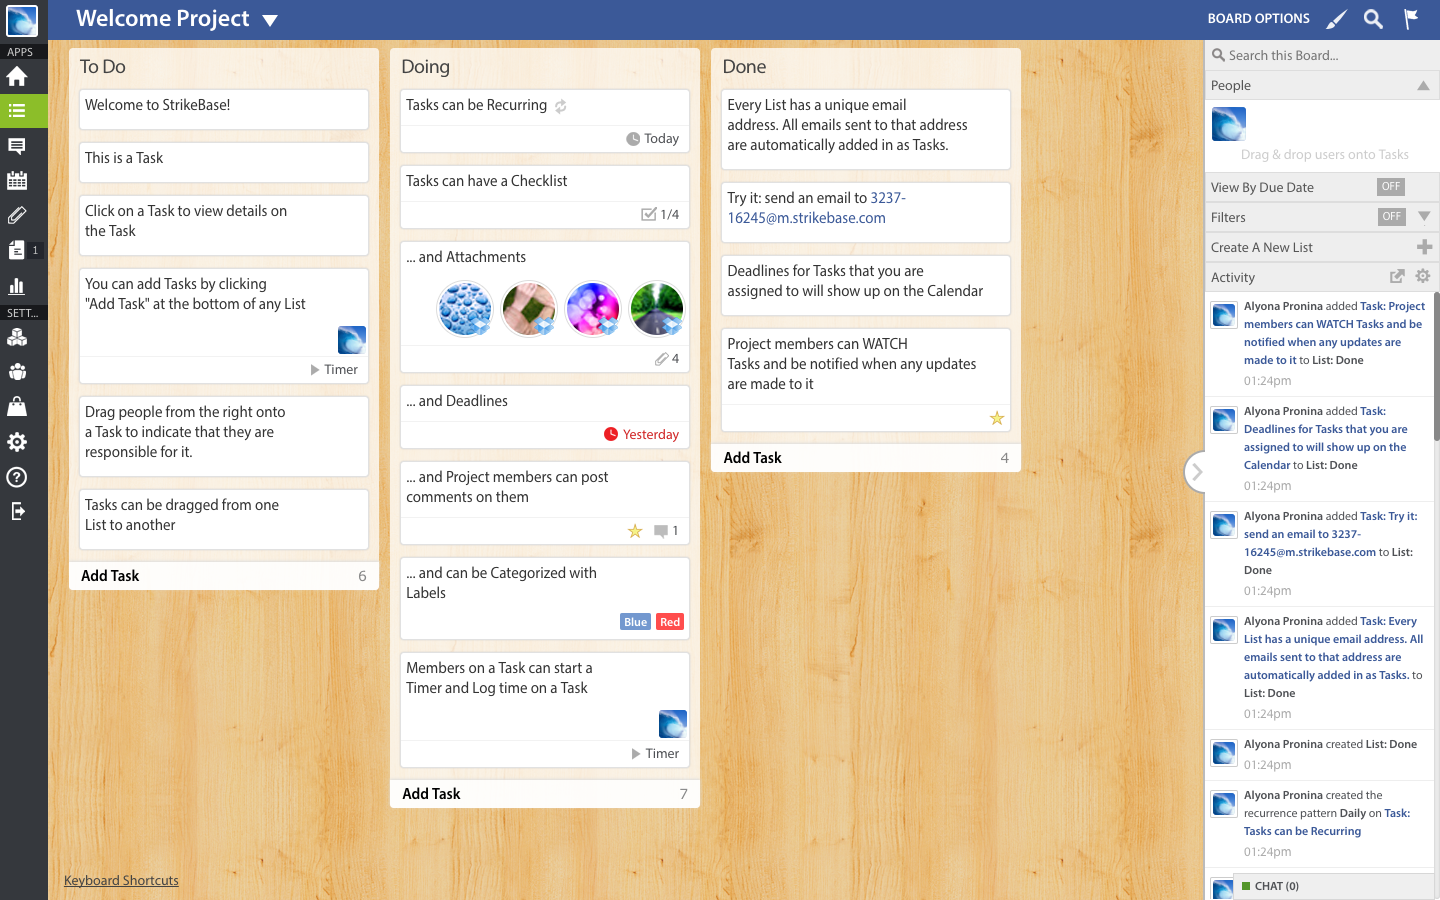Open the help question mark icon
1440x900 pixels.
pos(17,477)
